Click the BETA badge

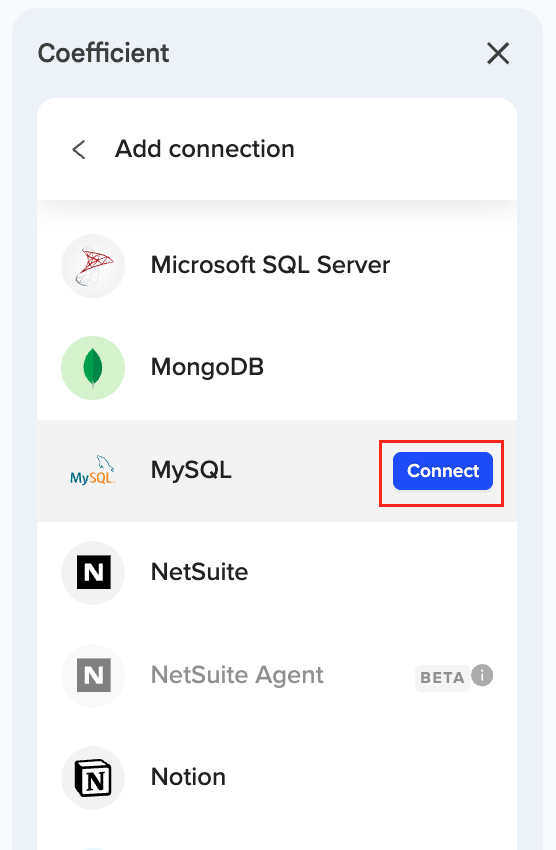(442, 678)
